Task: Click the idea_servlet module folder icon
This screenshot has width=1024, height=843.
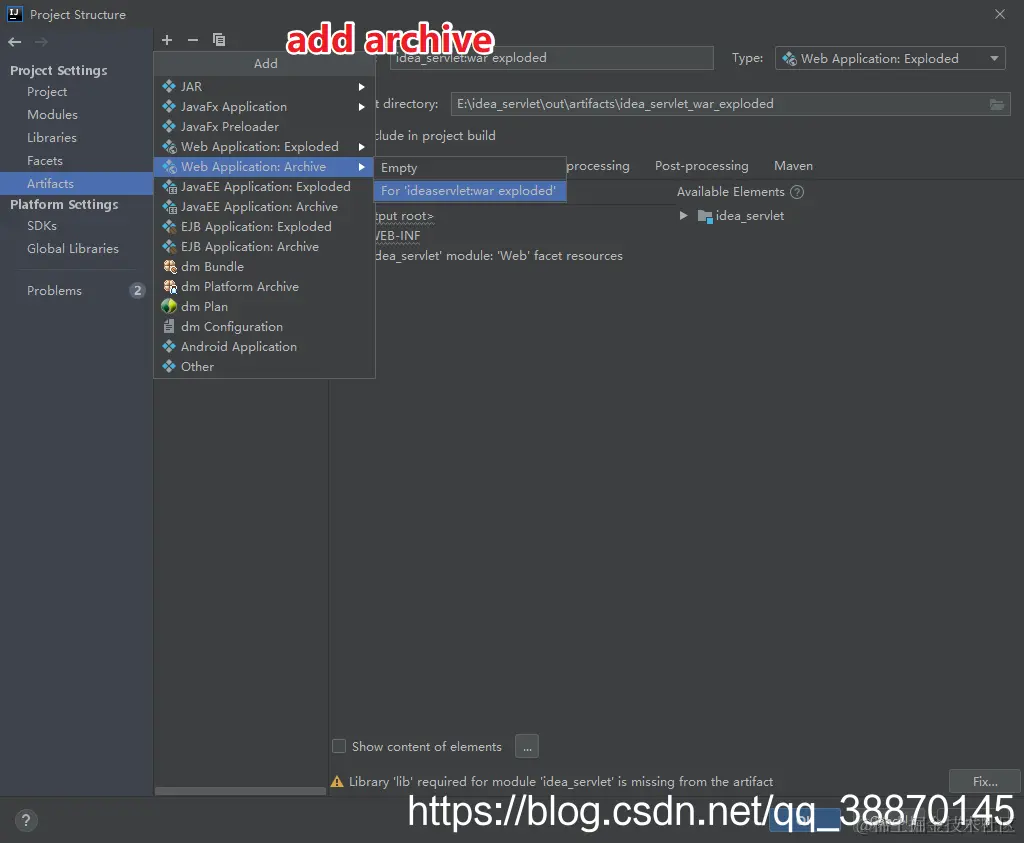Action: (705, 216)
